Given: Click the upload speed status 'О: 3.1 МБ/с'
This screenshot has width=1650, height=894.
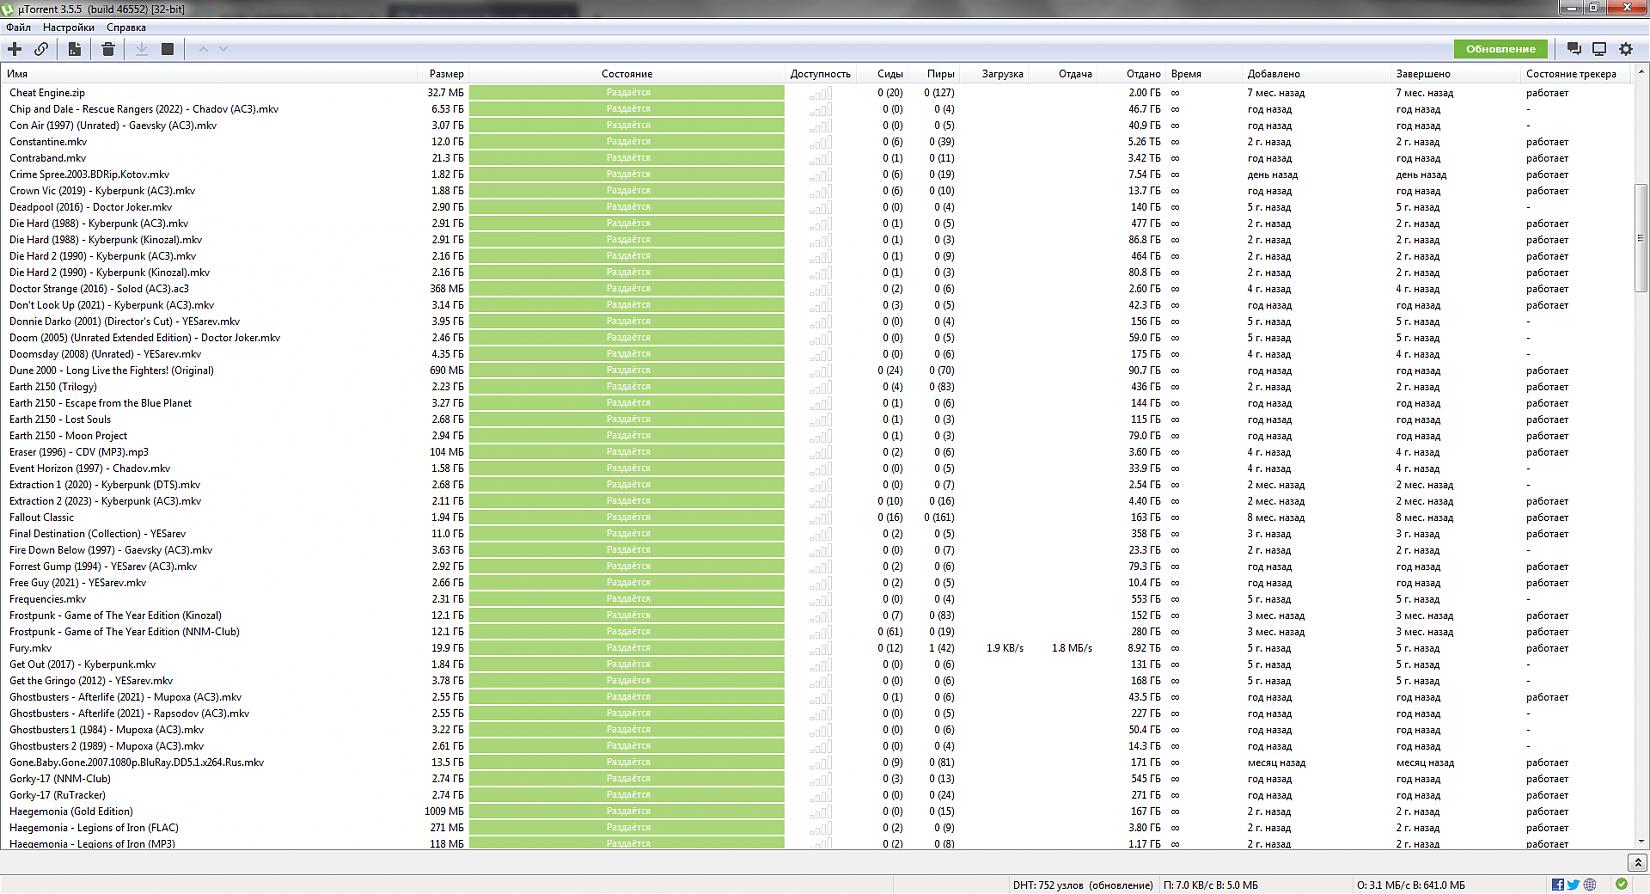Looking at the screenshot, I should pos(1410,885).
